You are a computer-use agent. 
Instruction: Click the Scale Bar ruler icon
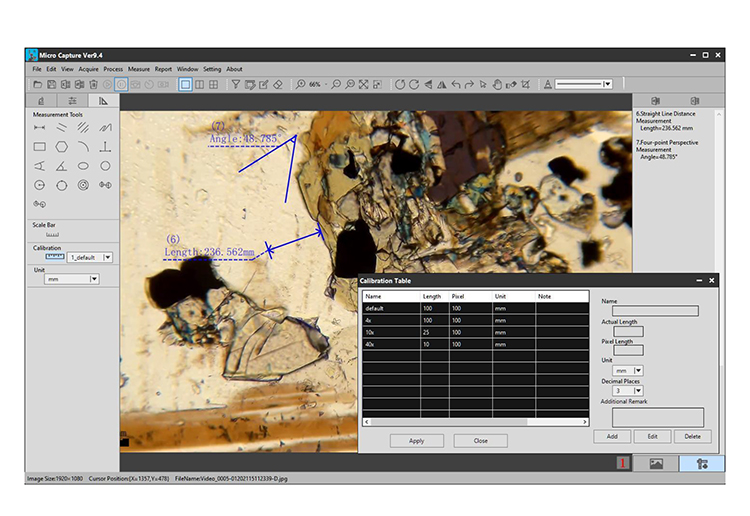[52, 235]
